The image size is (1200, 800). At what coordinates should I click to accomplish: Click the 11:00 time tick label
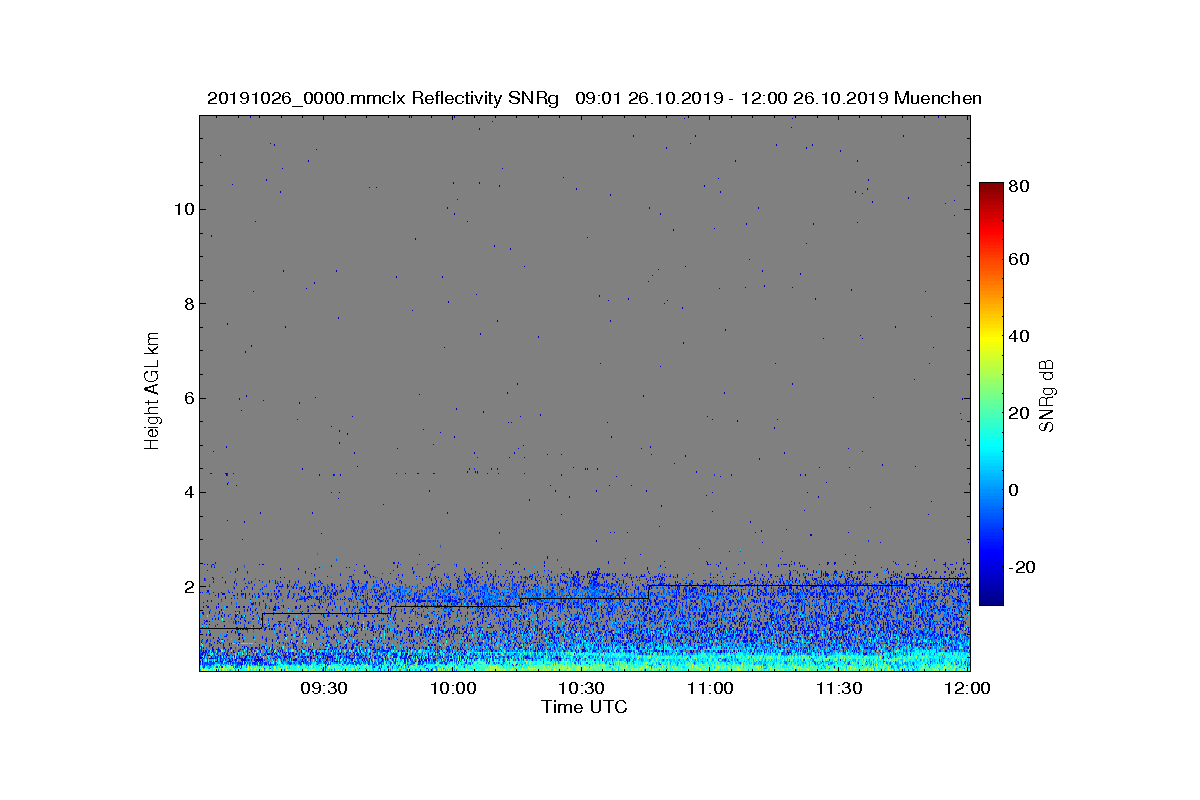point(710,688)
